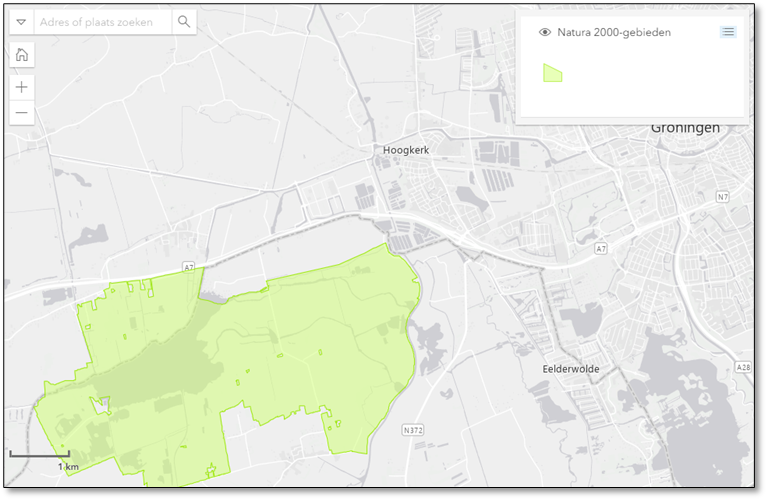Viewport: 768px width, 500px height.
Task: Click the Groningen city label
Action: [x=685, y=128]
